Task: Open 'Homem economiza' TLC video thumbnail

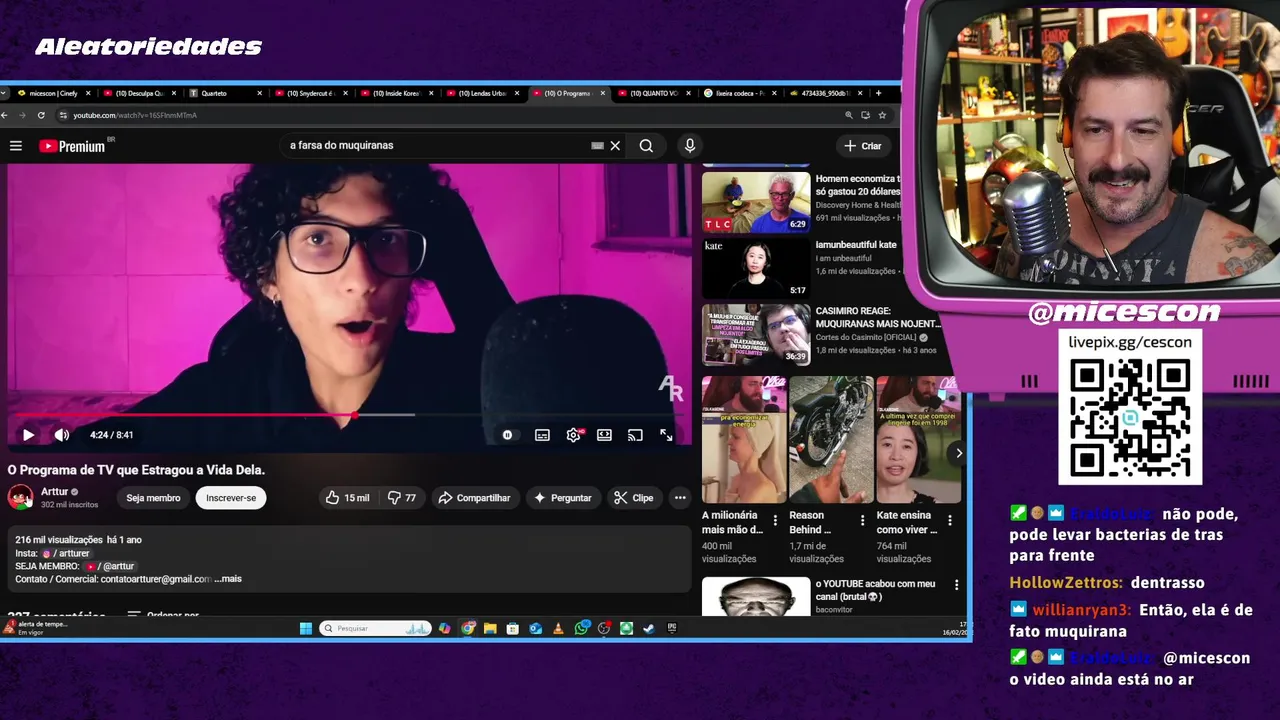Action: (x=756, y=202)
